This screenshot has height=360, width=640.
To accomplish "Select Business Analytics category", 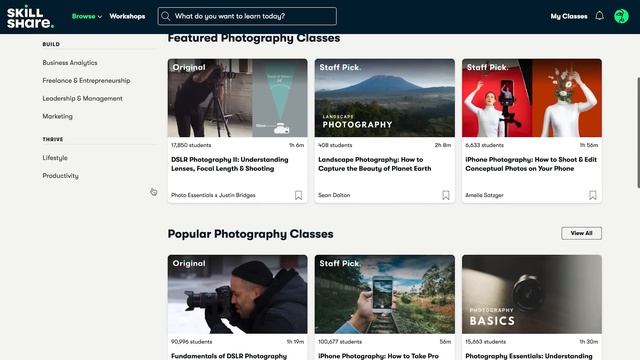I will tap(70, 62).
